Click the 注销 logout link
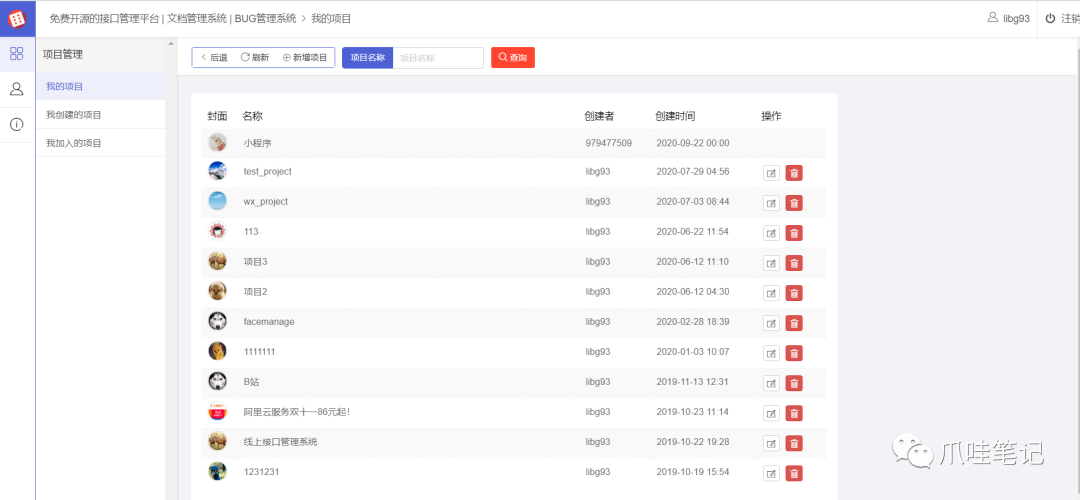1080x500 pixels. click(x=1062, y=19)
